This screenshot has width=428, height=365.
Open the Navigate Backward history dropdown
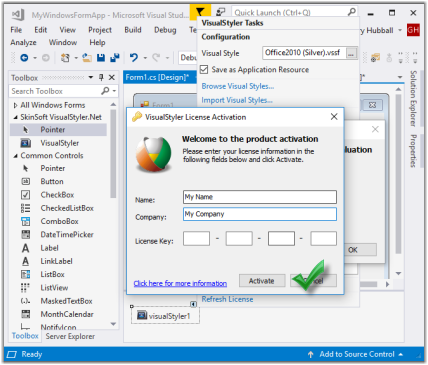coord(35,58)
